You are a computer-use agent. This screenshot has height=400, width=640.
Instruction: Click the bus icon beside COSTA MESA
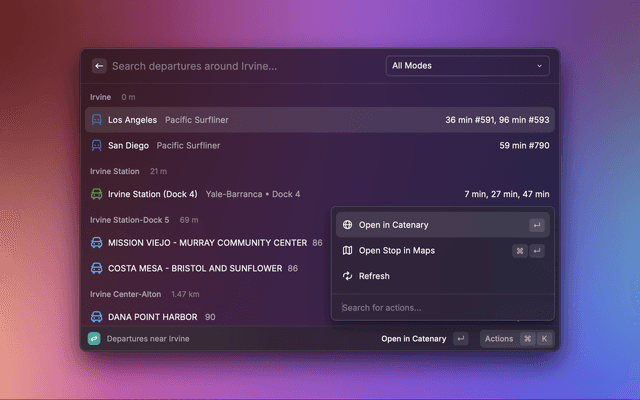click(97, 268)
